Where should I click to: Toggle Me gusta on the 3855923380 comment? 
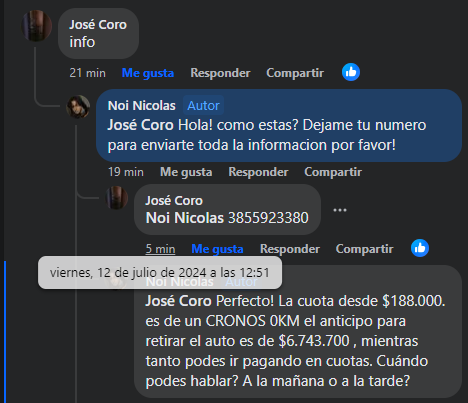217,249
